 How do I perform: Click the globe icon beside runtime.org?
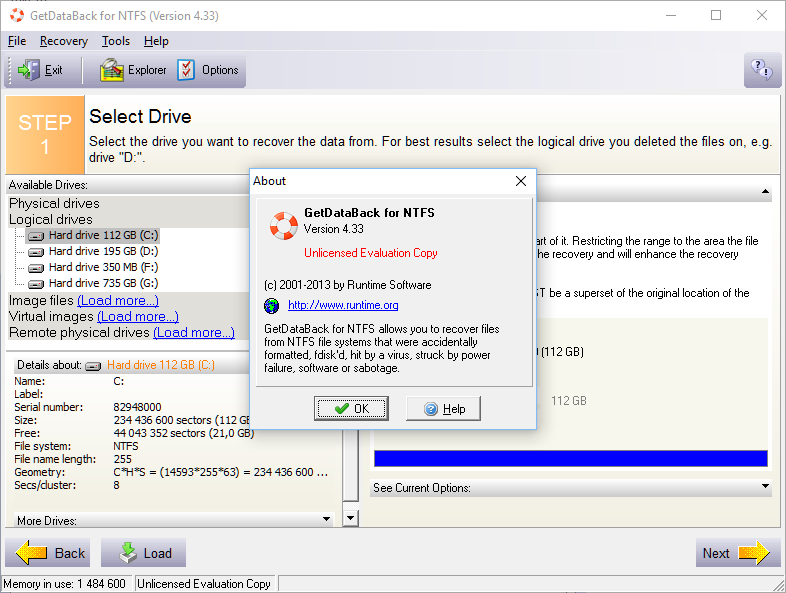272,305
